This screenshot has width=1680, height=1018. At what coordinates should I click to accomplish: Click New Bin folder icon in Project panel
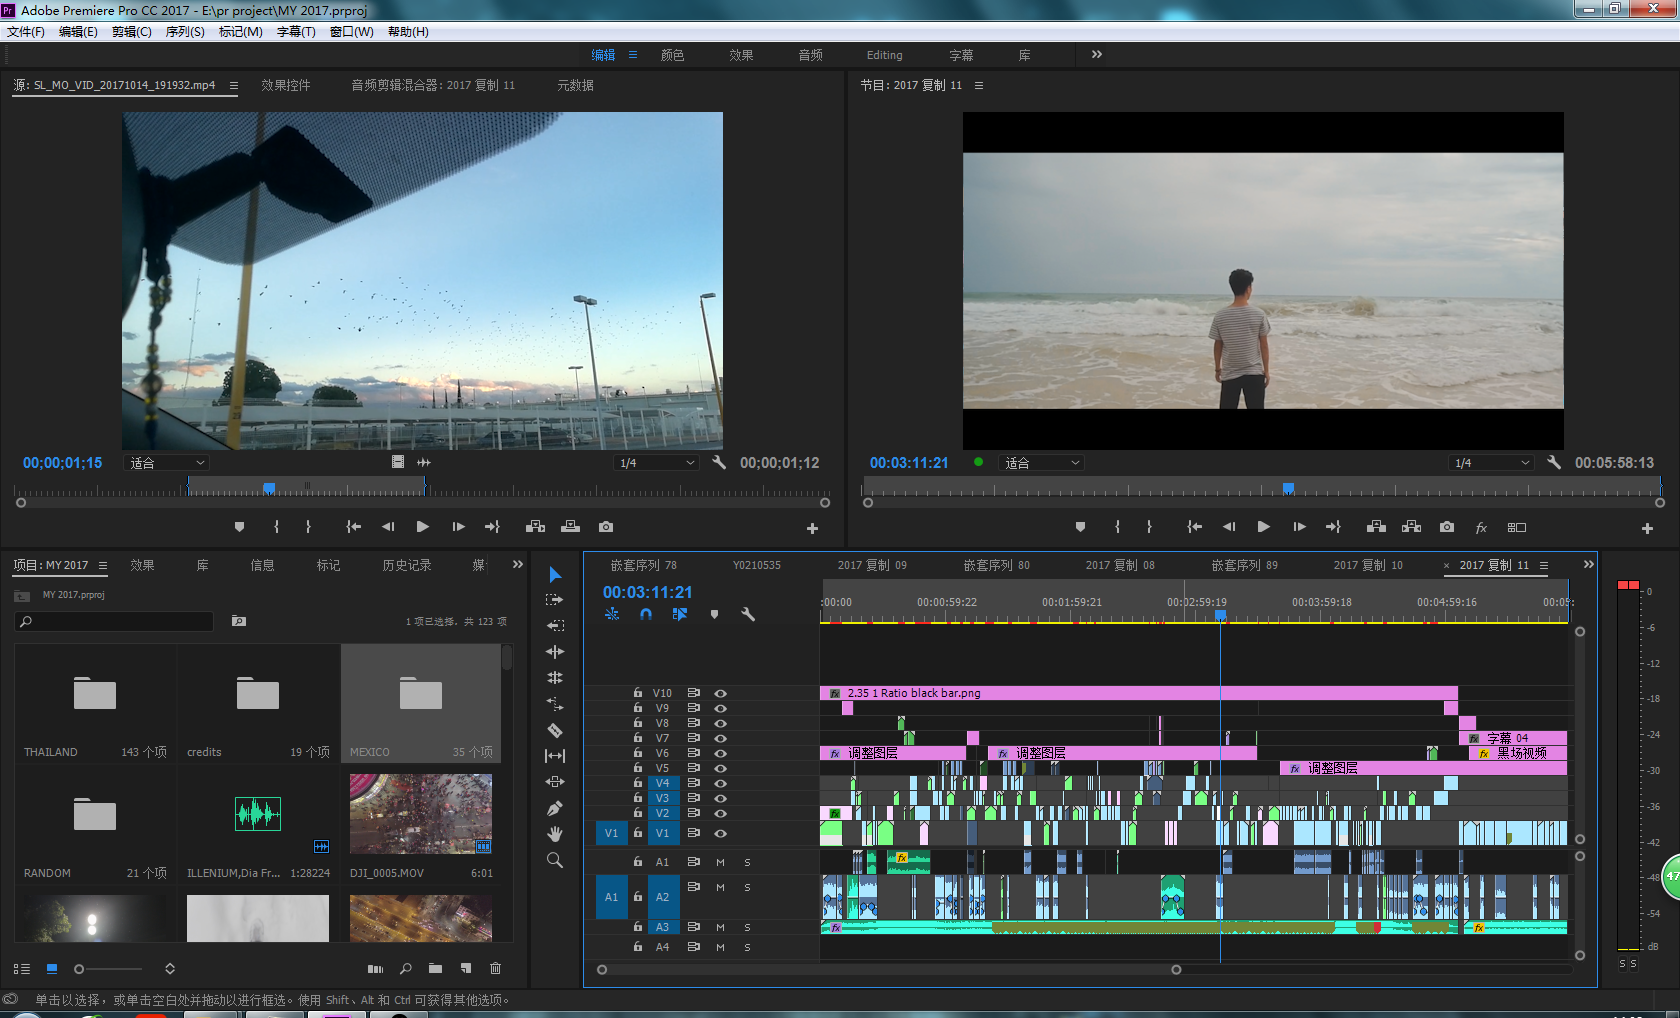click(x=435, y=968)
